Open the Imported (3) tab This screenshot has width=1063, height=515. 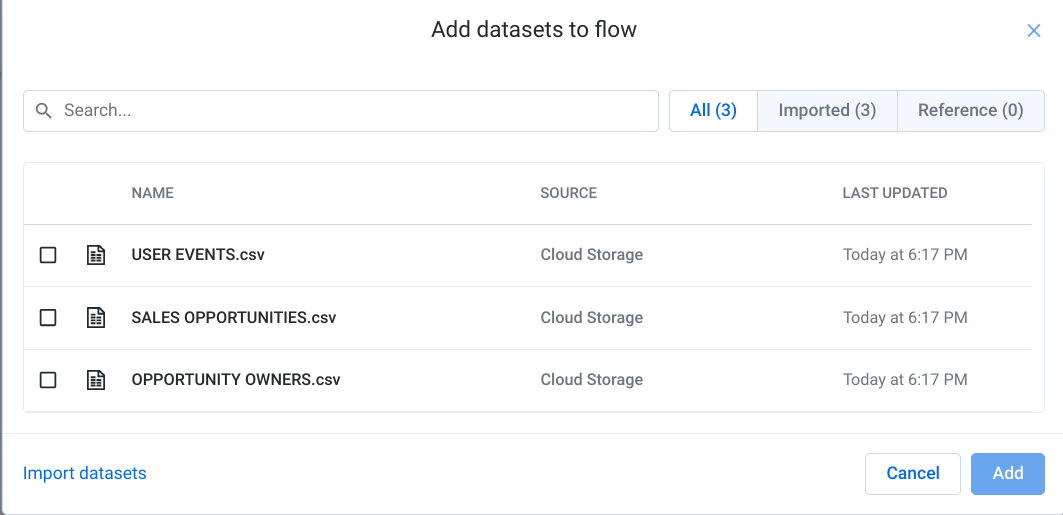827,110
